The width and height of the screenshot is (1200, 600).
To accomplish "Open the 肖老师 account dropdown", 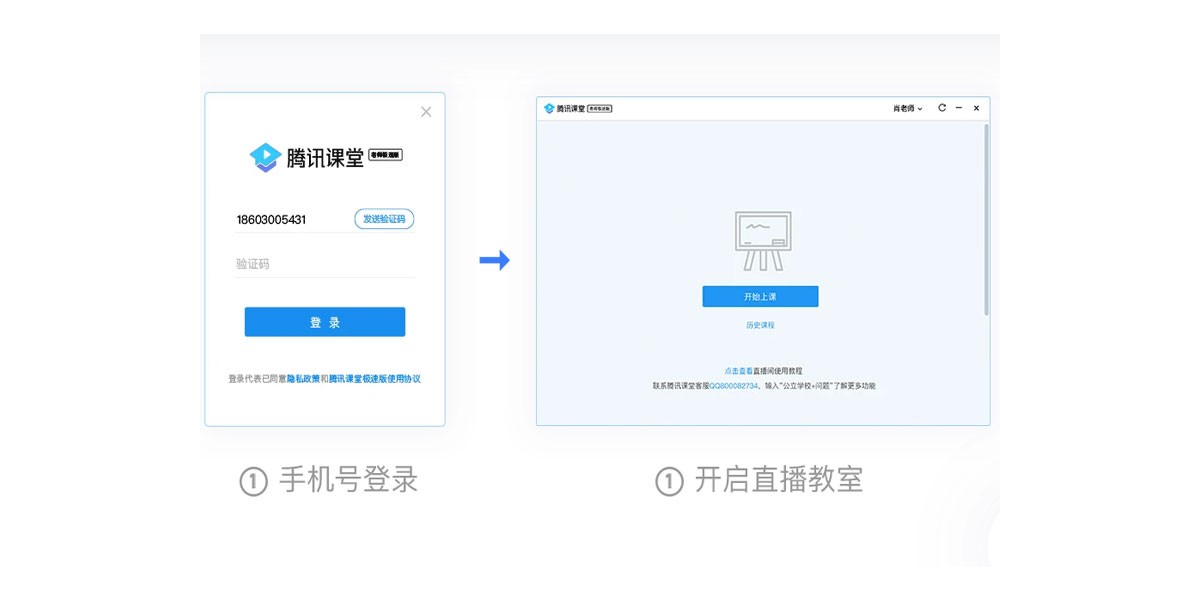I will pos(908,108).
